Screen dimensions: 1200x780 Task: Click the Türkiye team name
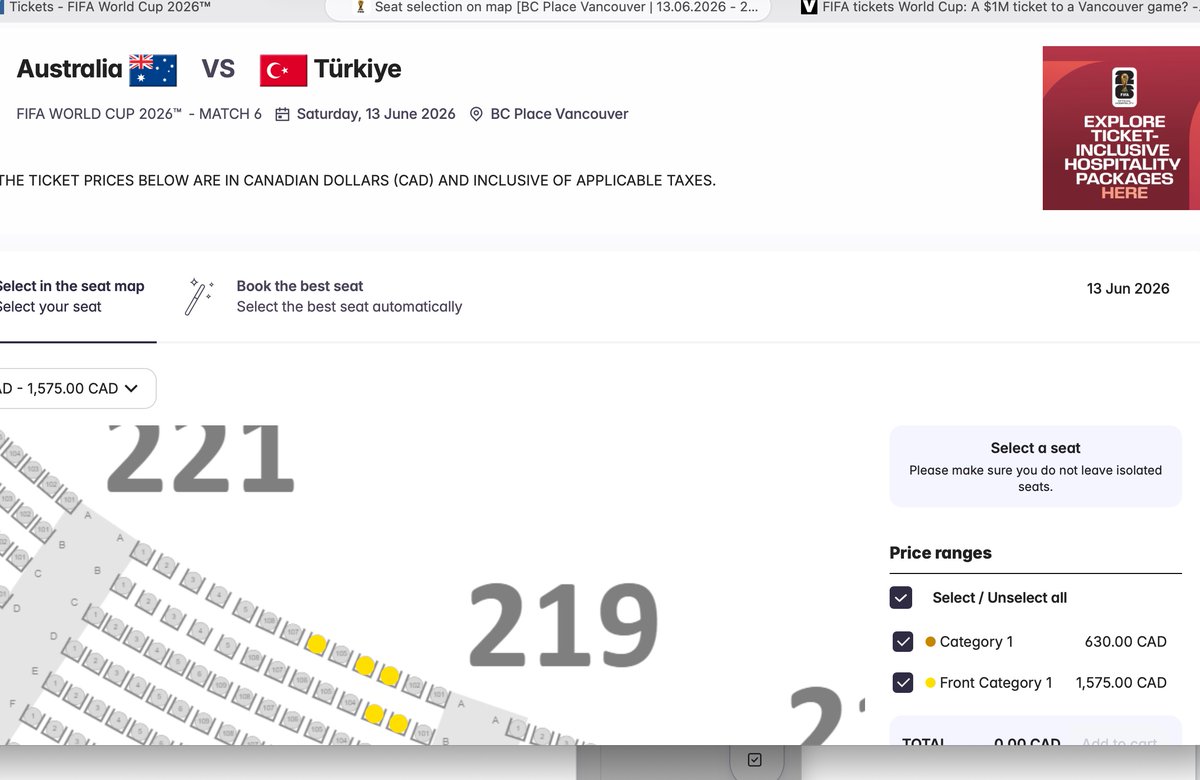358,69
